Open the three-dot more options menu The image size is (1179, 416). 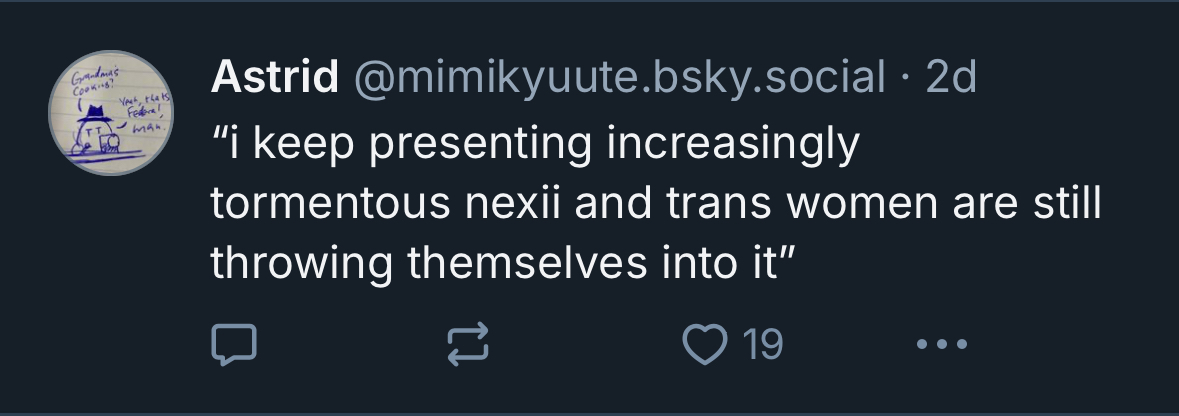(941, 345)
